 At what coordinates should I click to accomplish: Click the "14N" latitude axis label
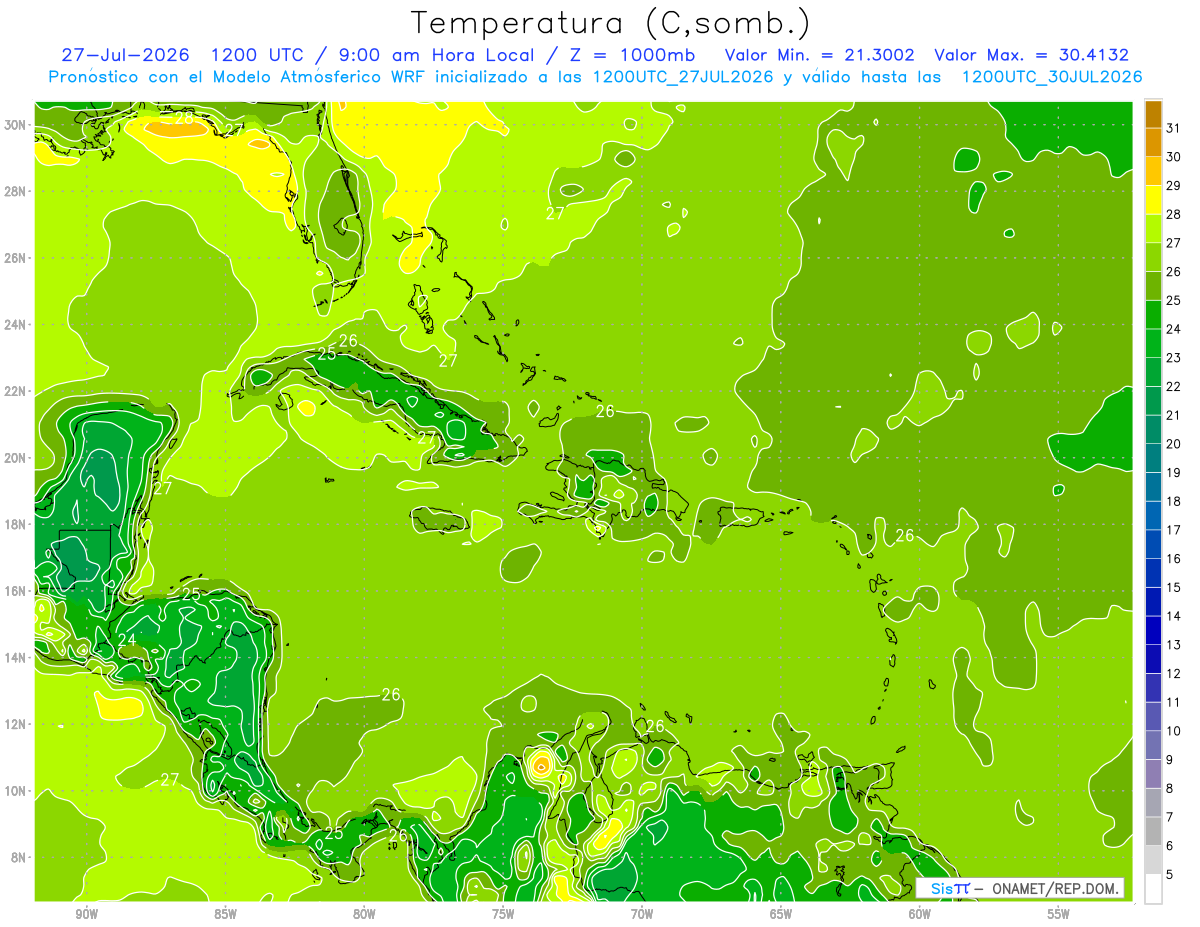click(x=15, y=658)
